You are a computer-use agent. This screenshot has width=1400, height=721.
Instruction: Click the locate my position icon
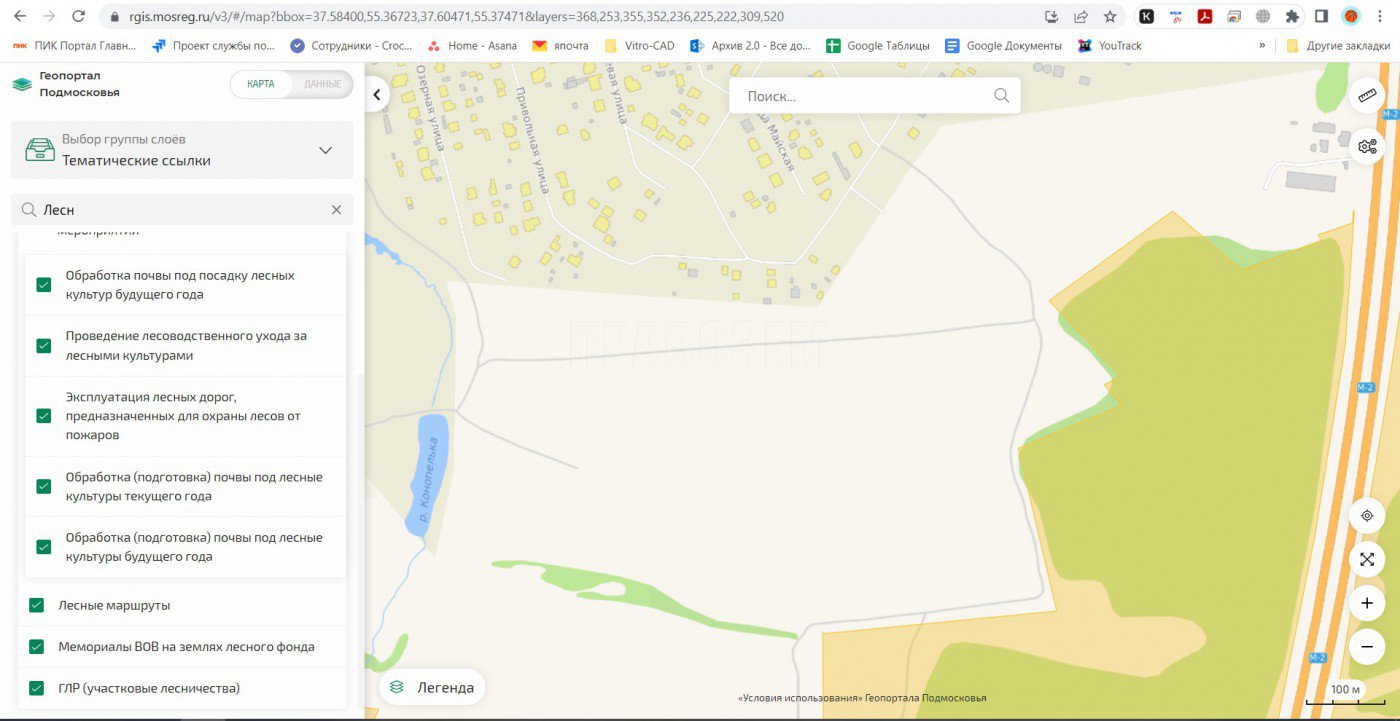point(1367,516)
